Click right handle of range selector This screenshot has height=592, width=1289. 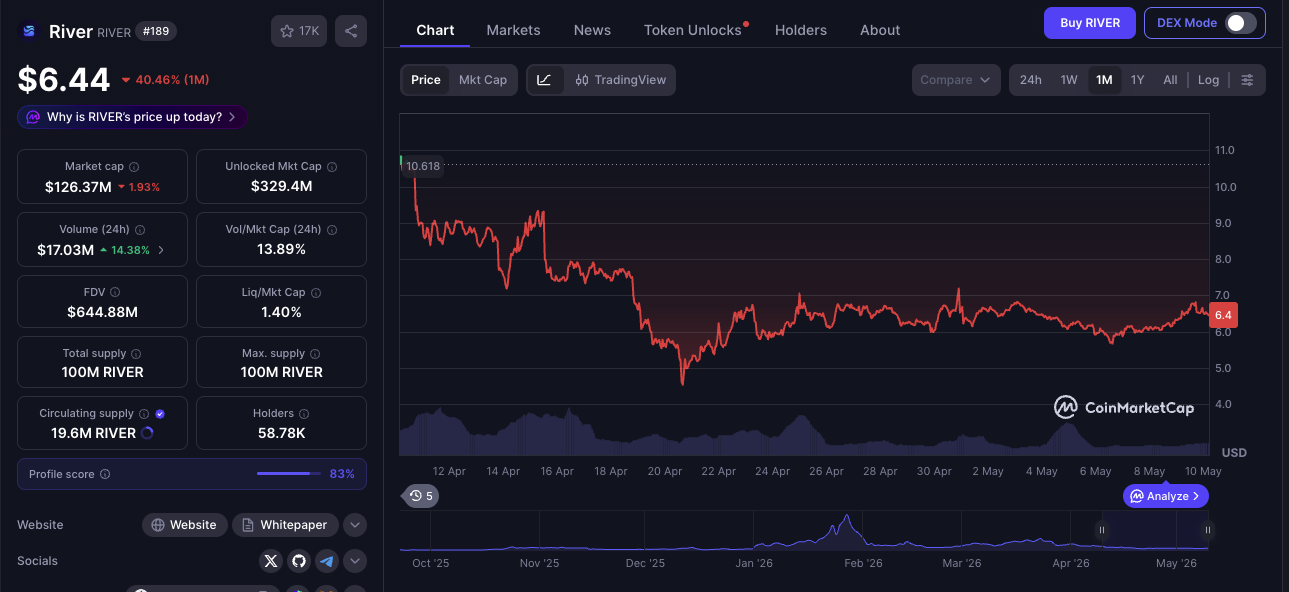1208,531
